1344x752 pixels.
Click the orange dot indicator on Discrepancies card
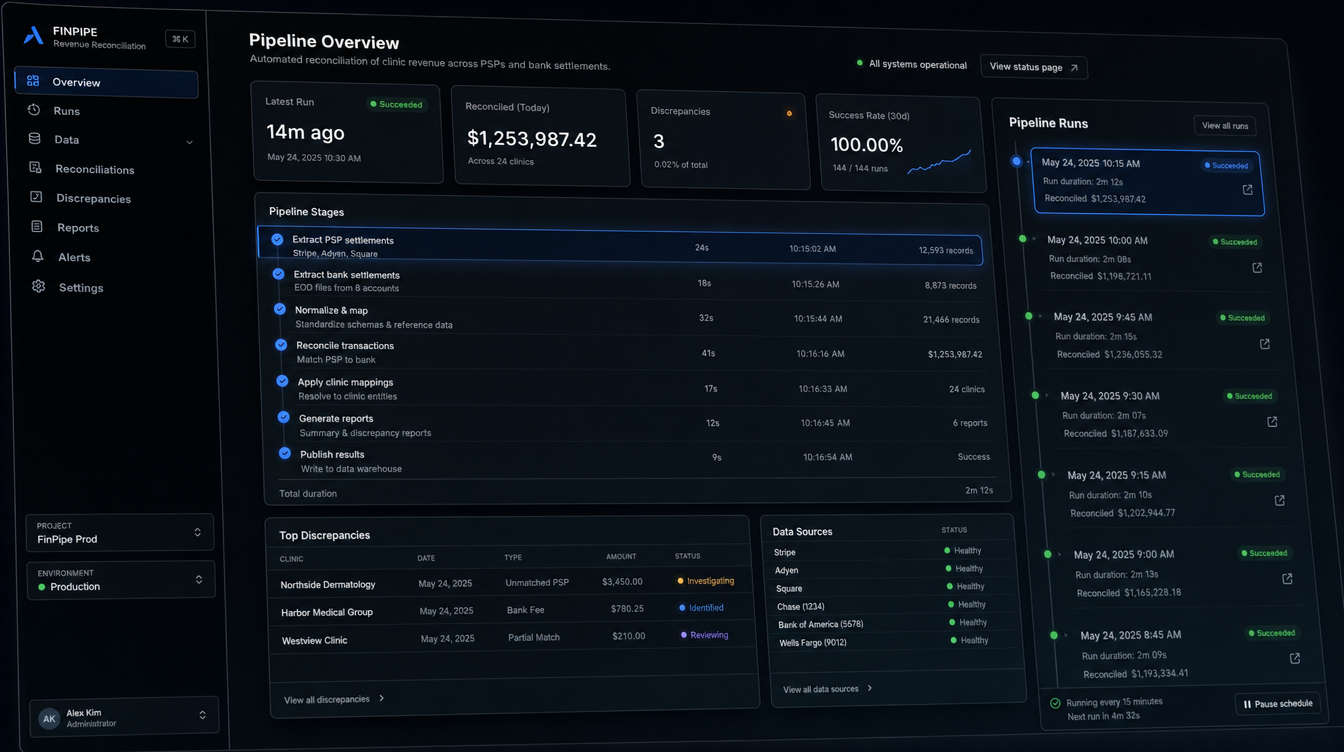789,113
